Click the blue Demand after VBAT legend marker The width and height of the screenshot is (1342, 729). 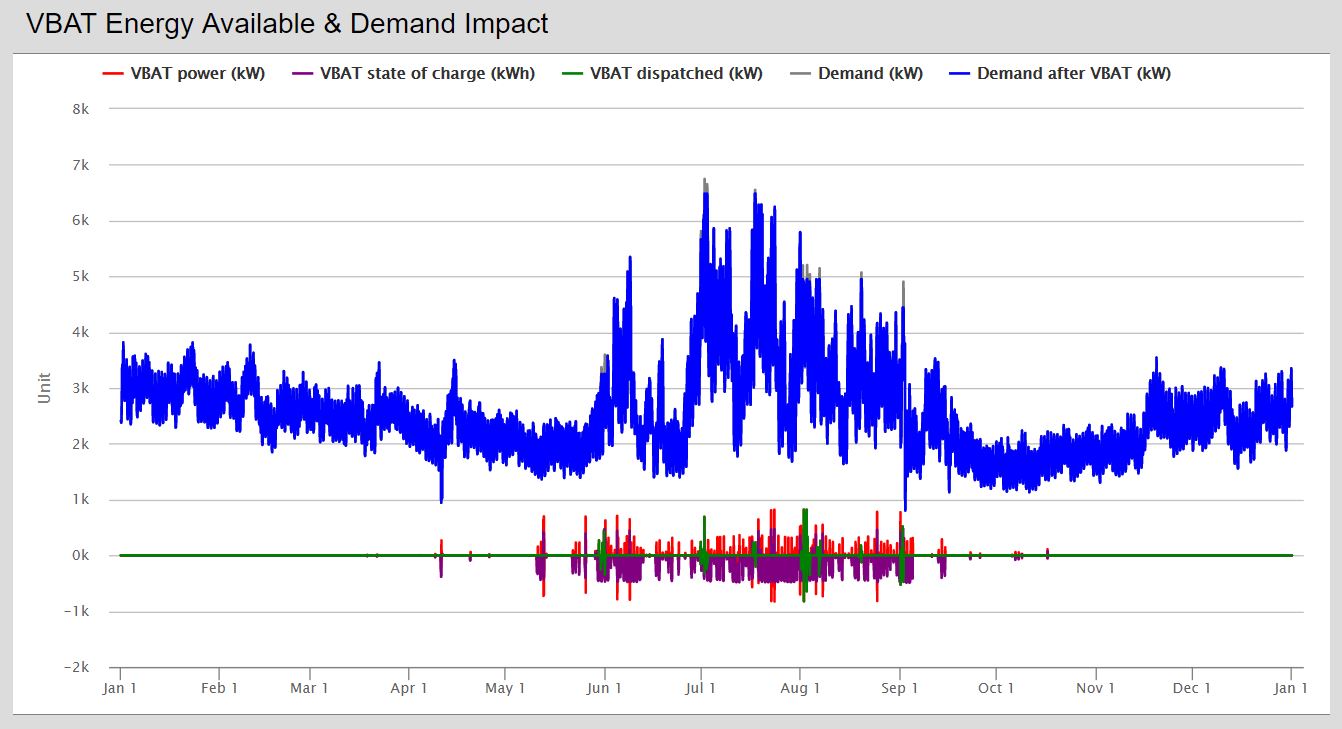pos(959,74)
